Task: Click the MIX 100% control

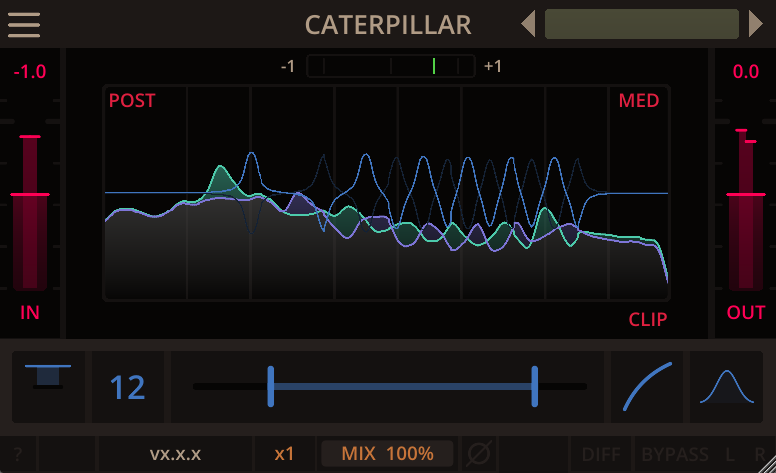Action: (x=387, y=454)
